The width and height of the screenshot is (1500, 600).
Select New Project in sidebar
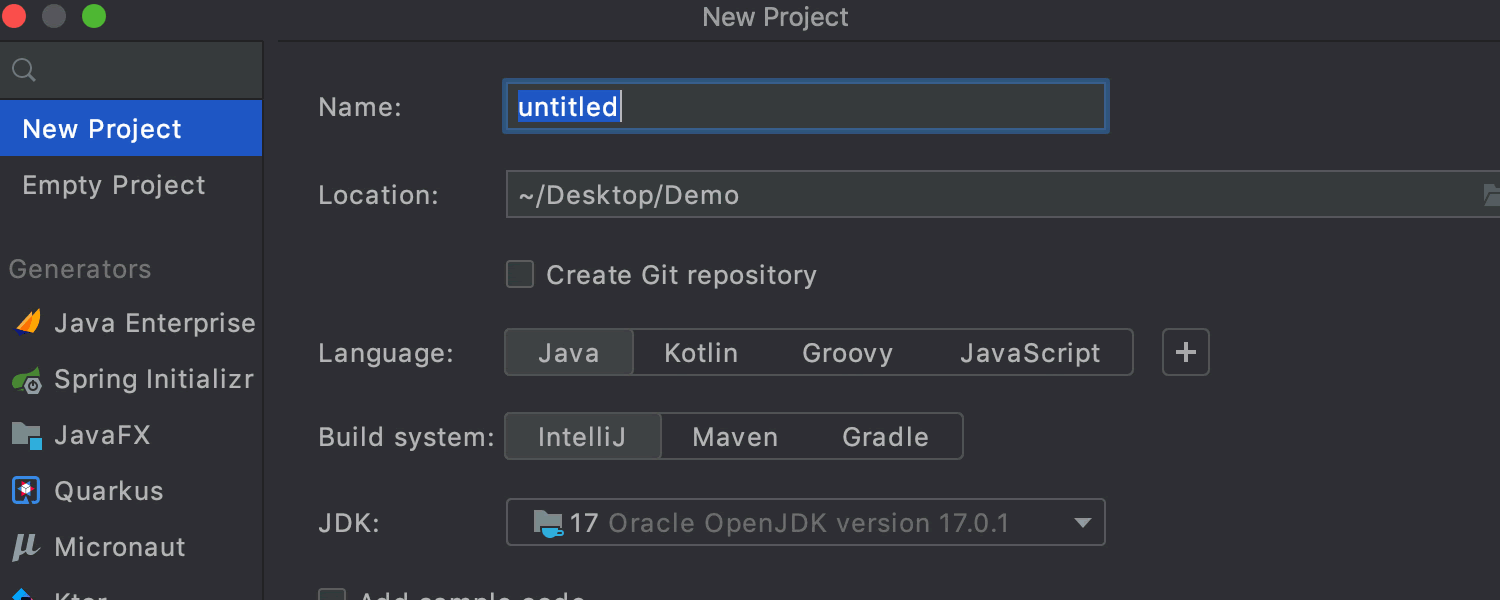[102, 129]
